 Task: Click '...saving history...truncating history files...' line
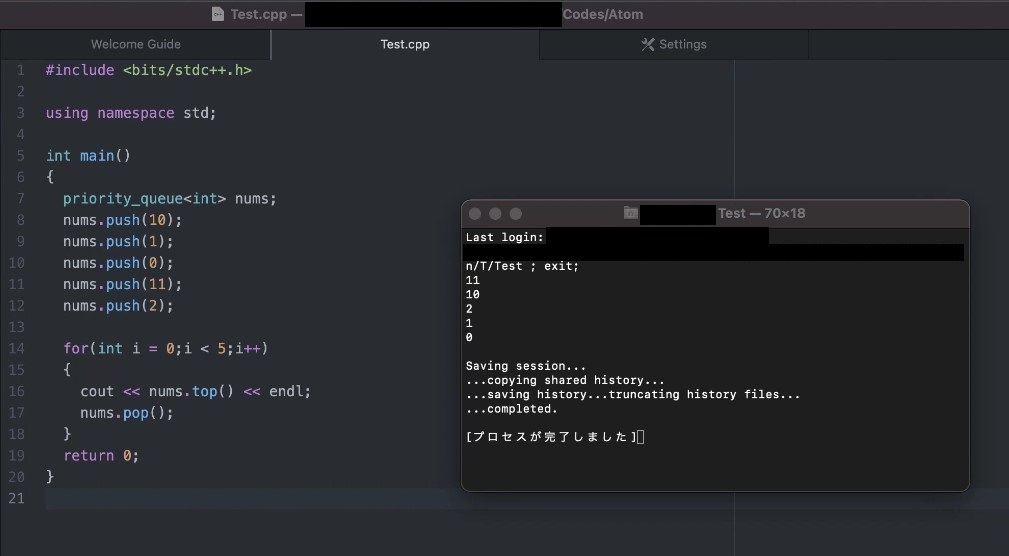pos(633,394)
